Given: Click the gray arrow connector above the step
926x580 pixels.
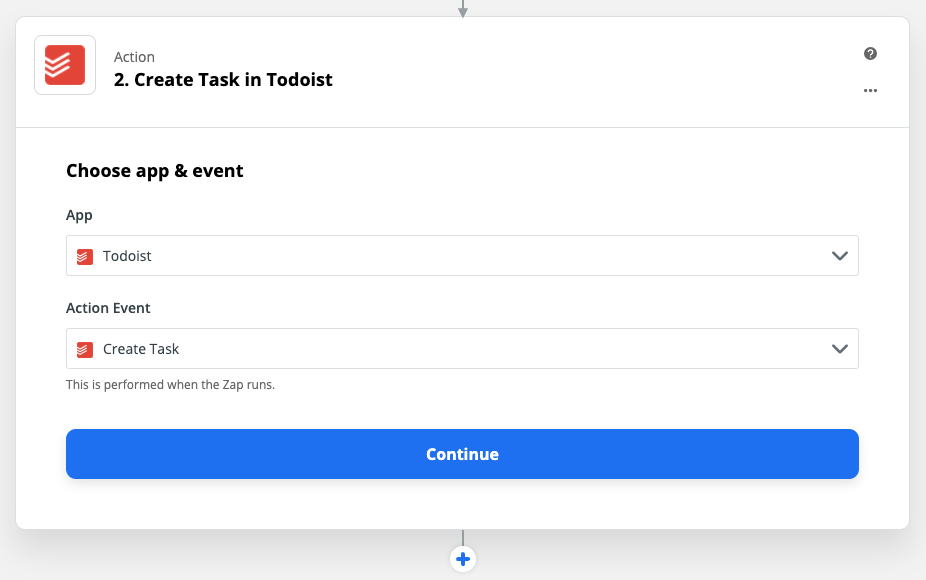Looking at the screenshot, I should tap(462, 8).
